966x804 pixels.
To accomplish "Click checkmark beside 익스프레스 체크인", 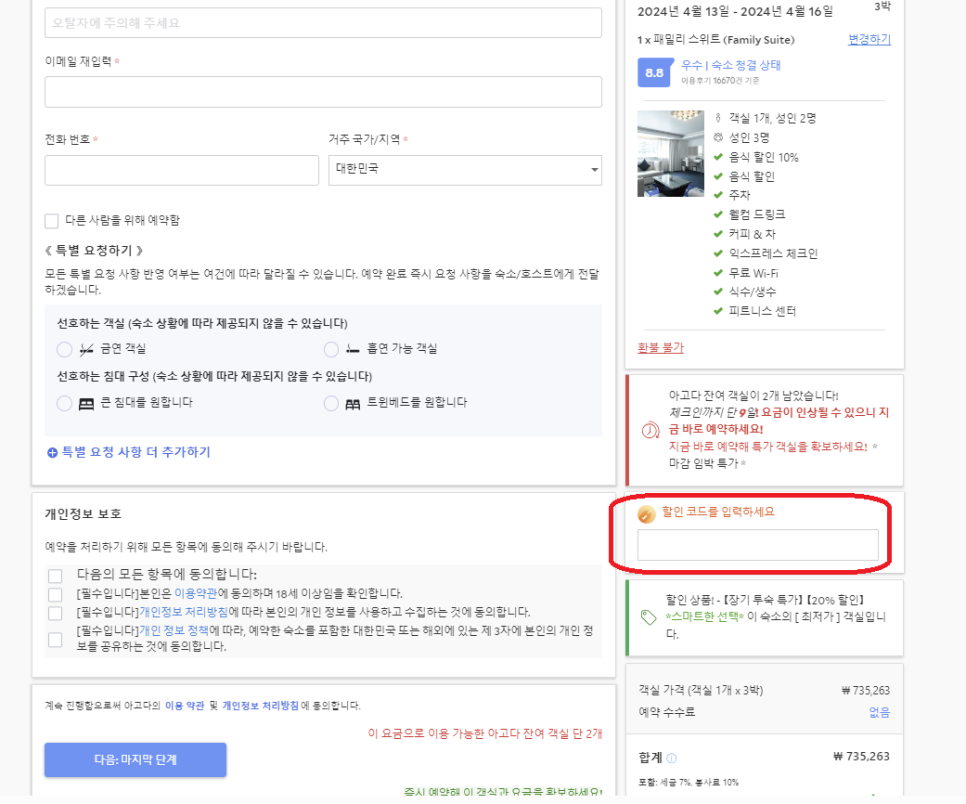I will (718, 254).
